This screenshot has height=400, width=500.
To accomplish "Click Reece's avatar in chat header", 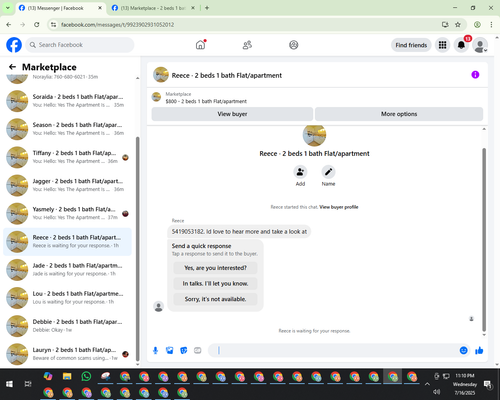I will (x=161, y=75).
